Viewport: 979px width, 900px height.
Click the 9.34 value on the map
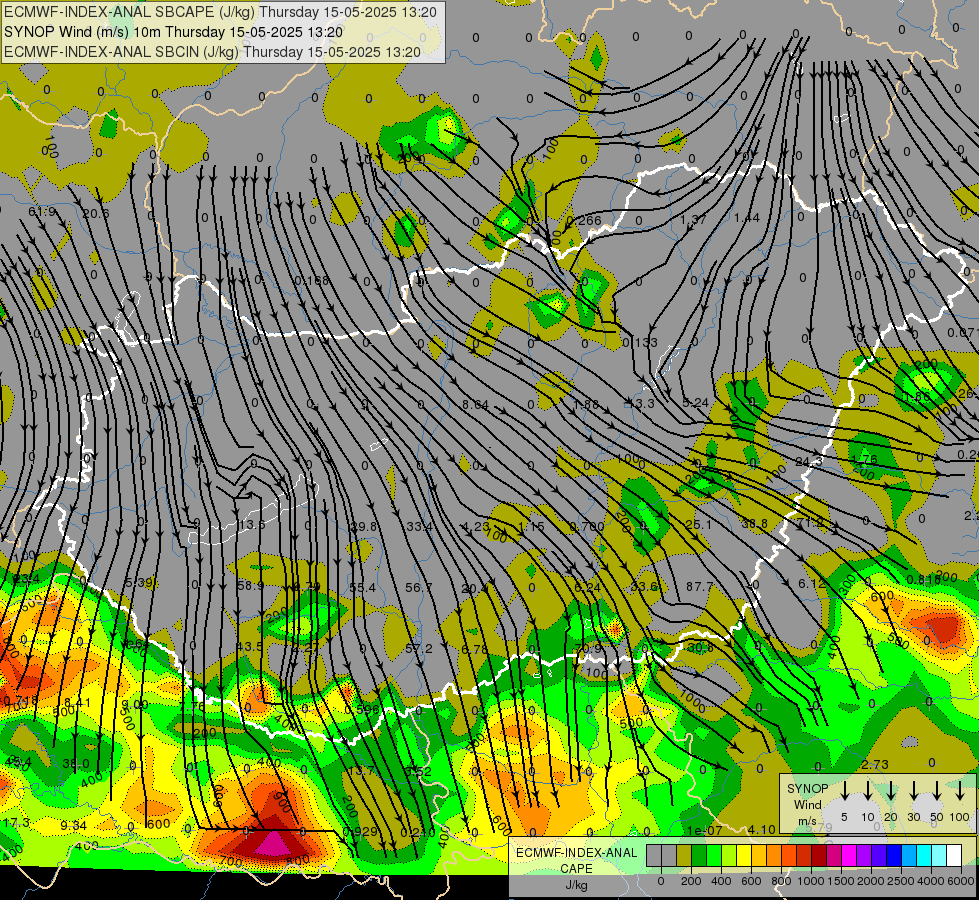tap(73, 825)
